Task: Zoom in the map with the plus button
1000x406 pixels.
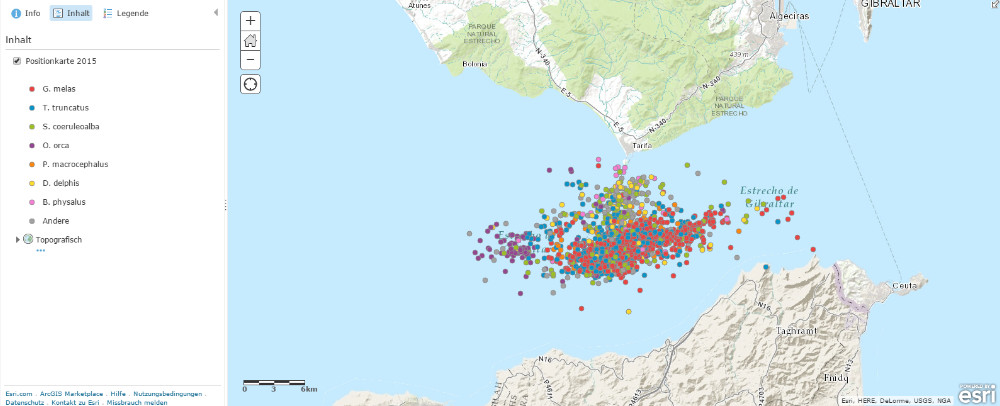Action: pos(251,20)
